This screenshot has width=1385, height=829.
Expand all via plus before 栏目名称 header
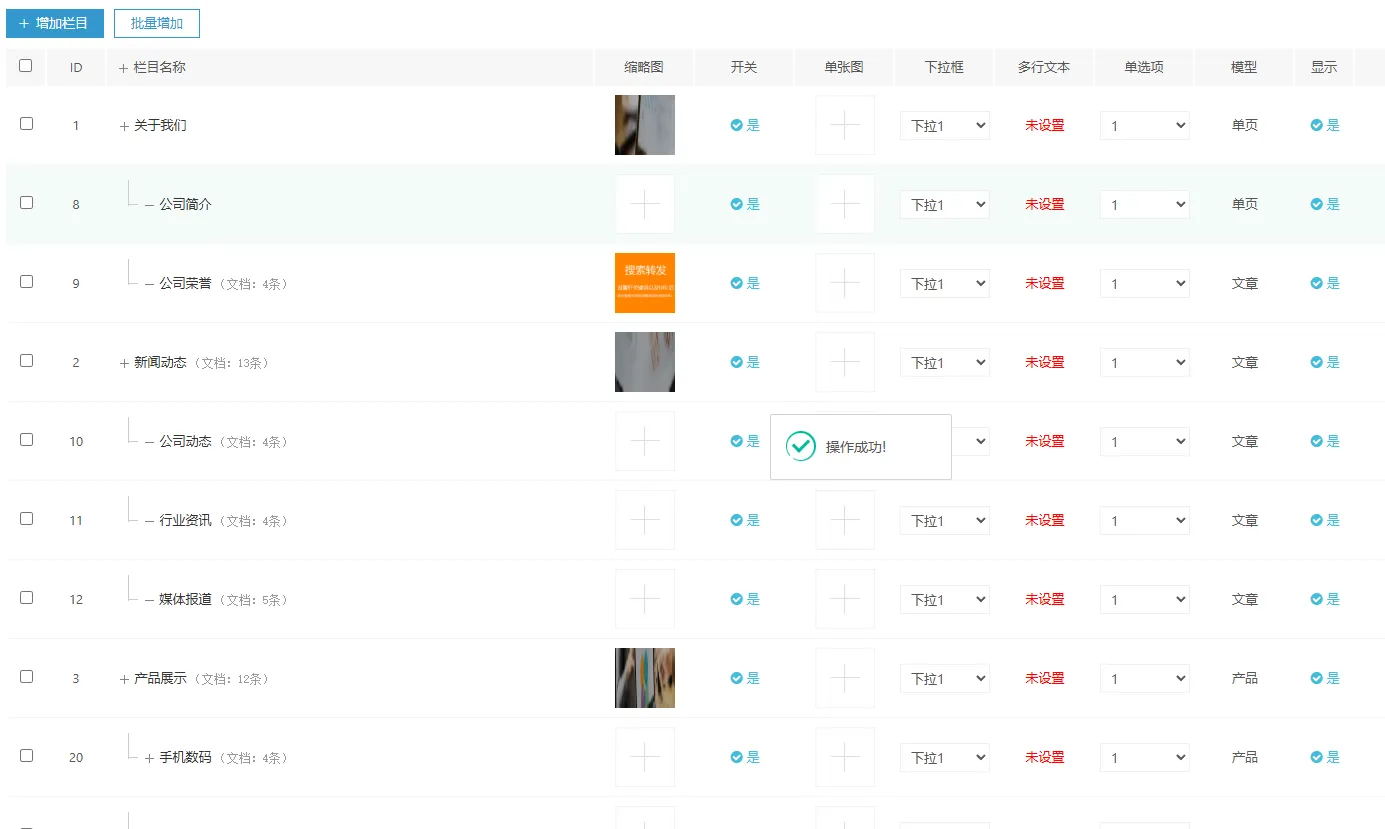pyautogui.click(x=124, y=68)
